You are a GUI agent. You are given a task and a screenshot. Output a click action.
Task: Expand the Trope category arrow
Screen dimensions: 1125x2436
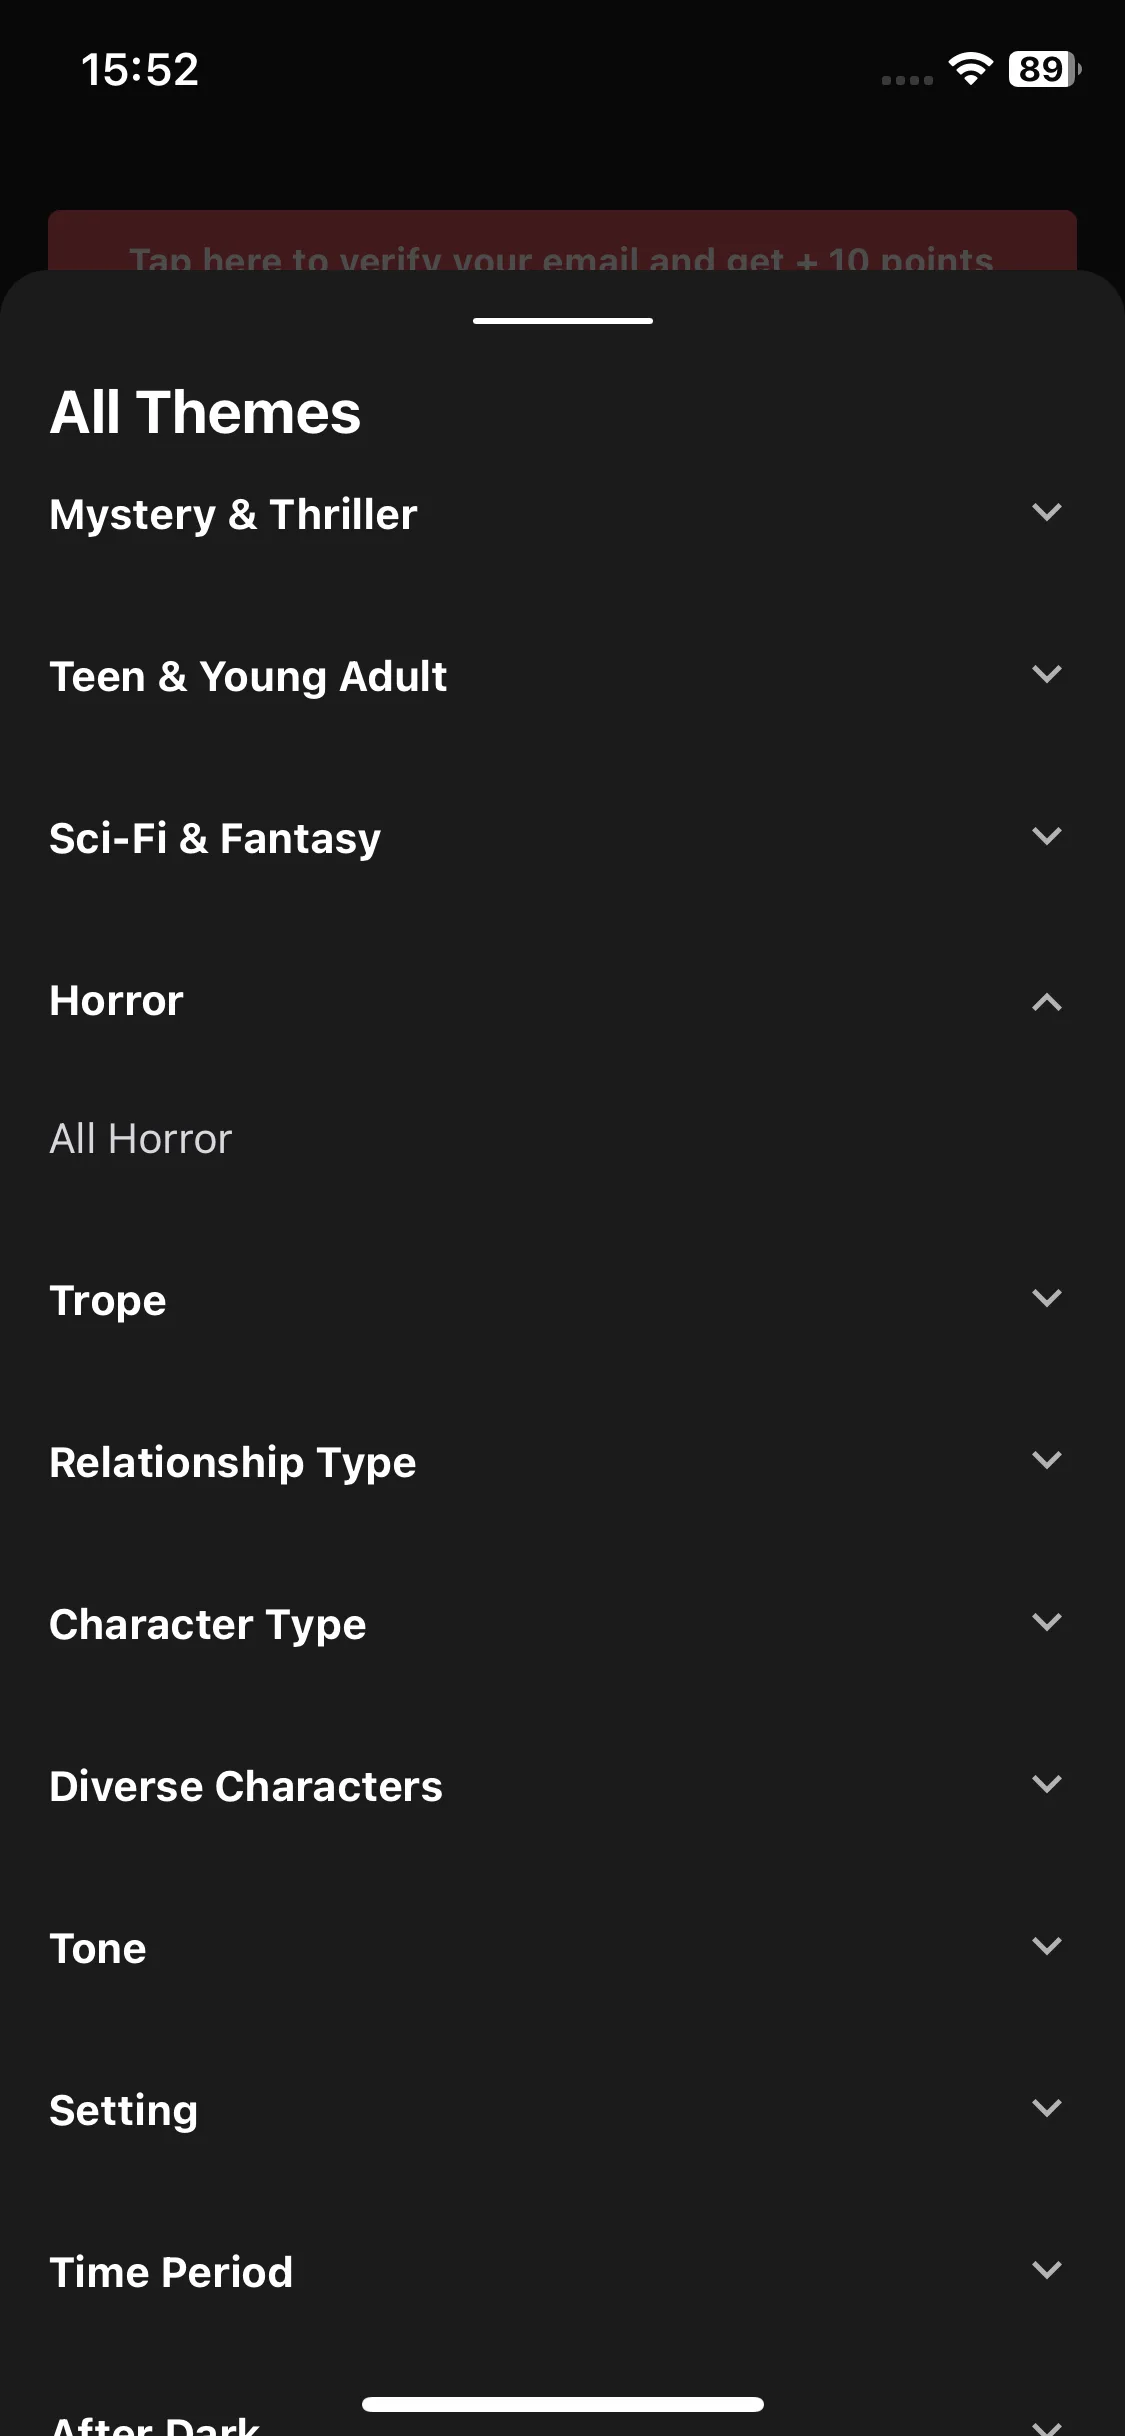(1046, 1299)
